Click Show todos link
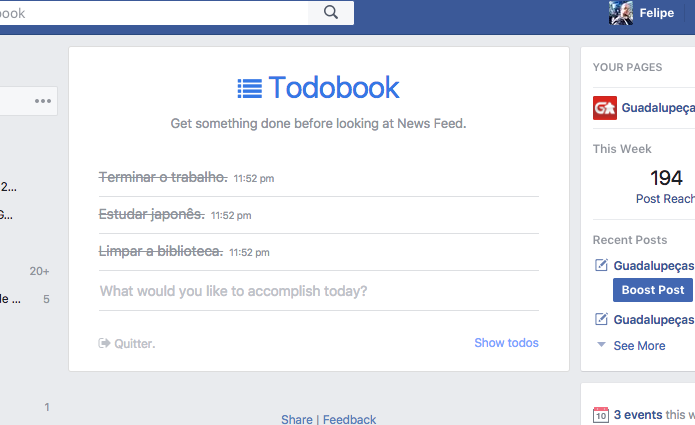The image size is (695, 425). click(x=506, y=343)
